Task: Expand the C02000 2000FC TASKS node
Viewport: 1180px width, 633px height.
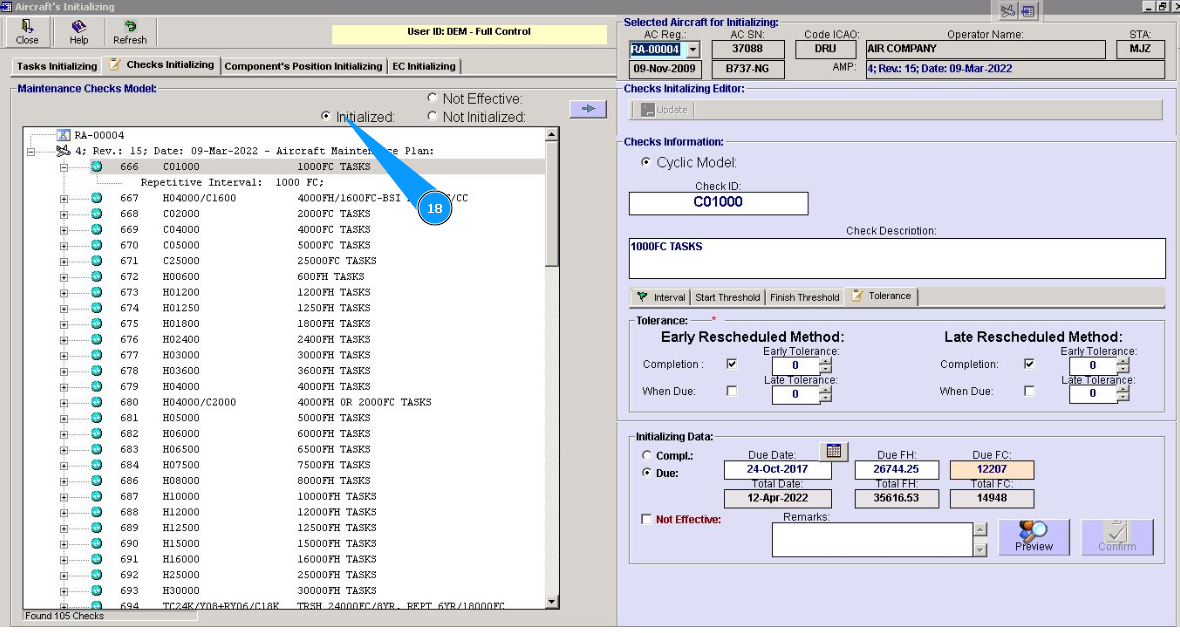Action: (64, 214)
